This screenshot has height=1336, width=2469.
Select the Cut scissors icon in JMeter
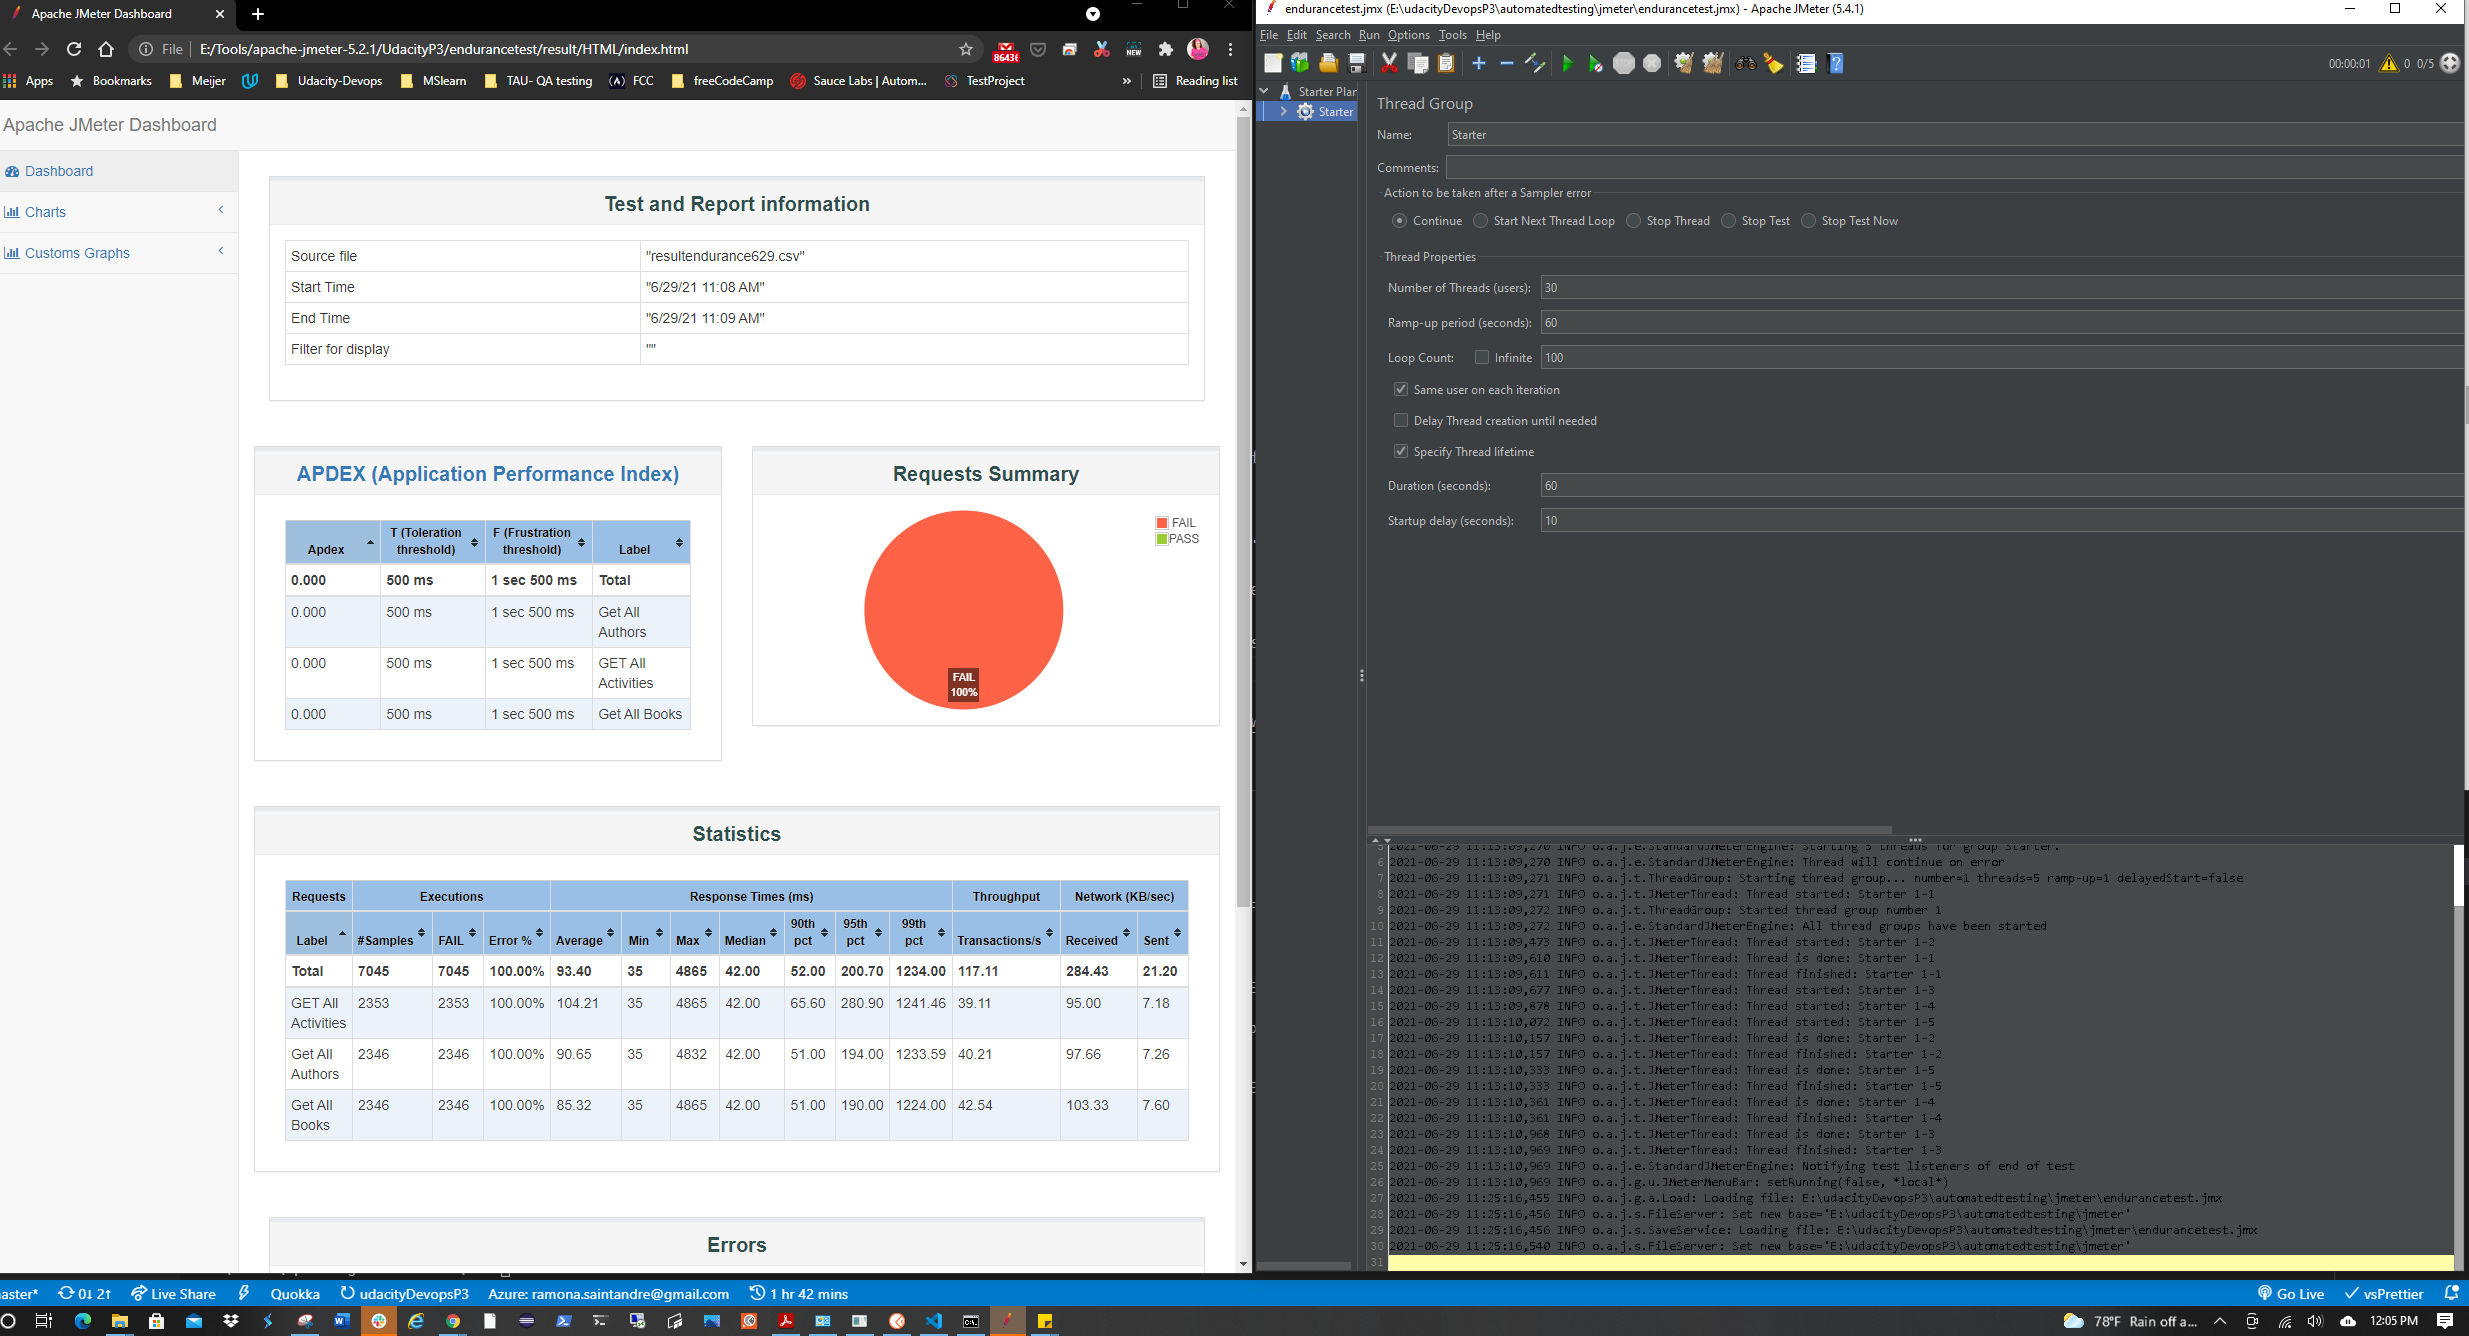click(1390, 63)
